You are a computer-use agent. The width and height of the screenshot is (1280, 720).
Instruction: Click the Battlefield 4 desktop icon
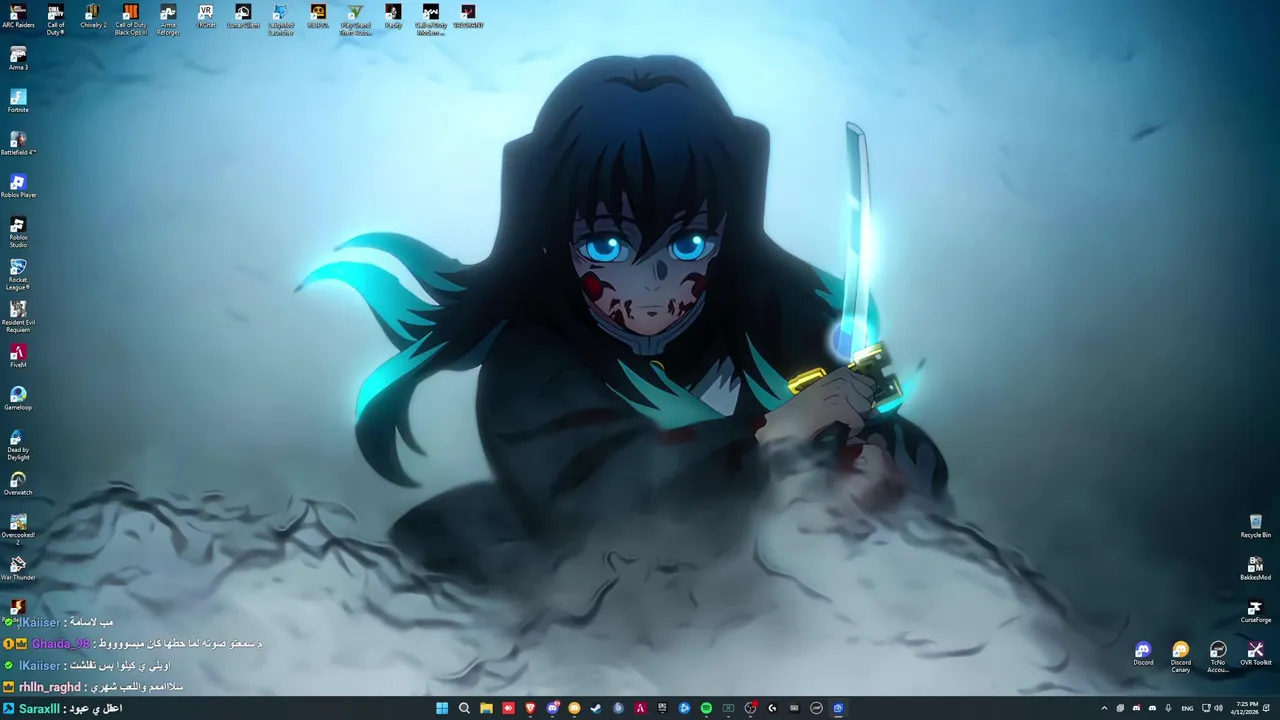point(18,143)
